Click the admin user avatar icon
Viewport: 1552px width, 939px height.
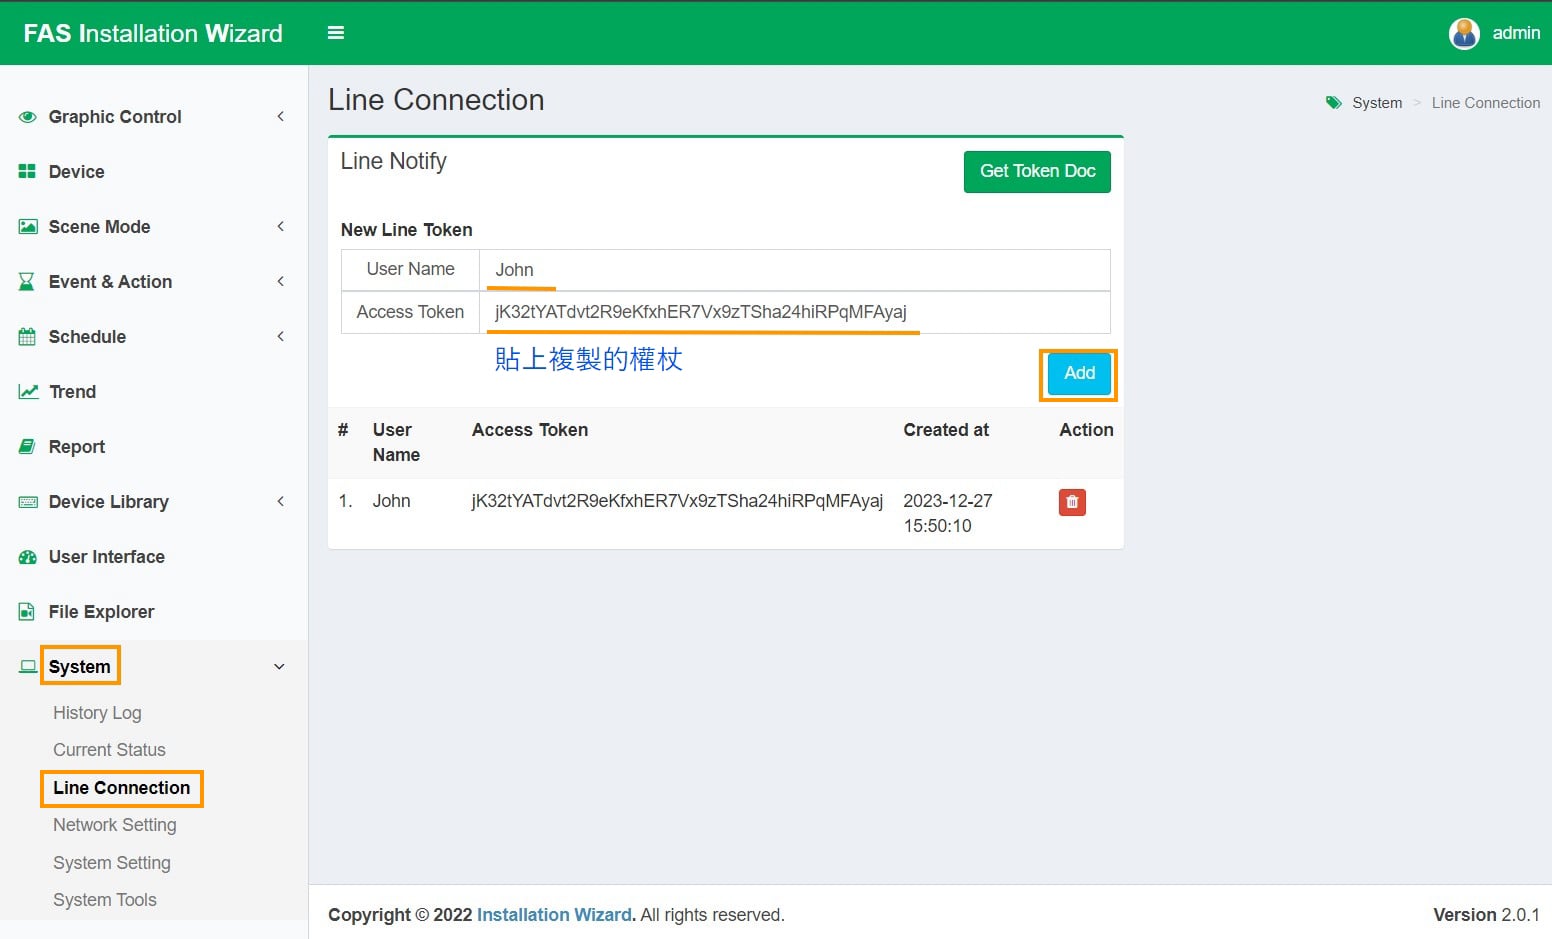click(1464, 33)
